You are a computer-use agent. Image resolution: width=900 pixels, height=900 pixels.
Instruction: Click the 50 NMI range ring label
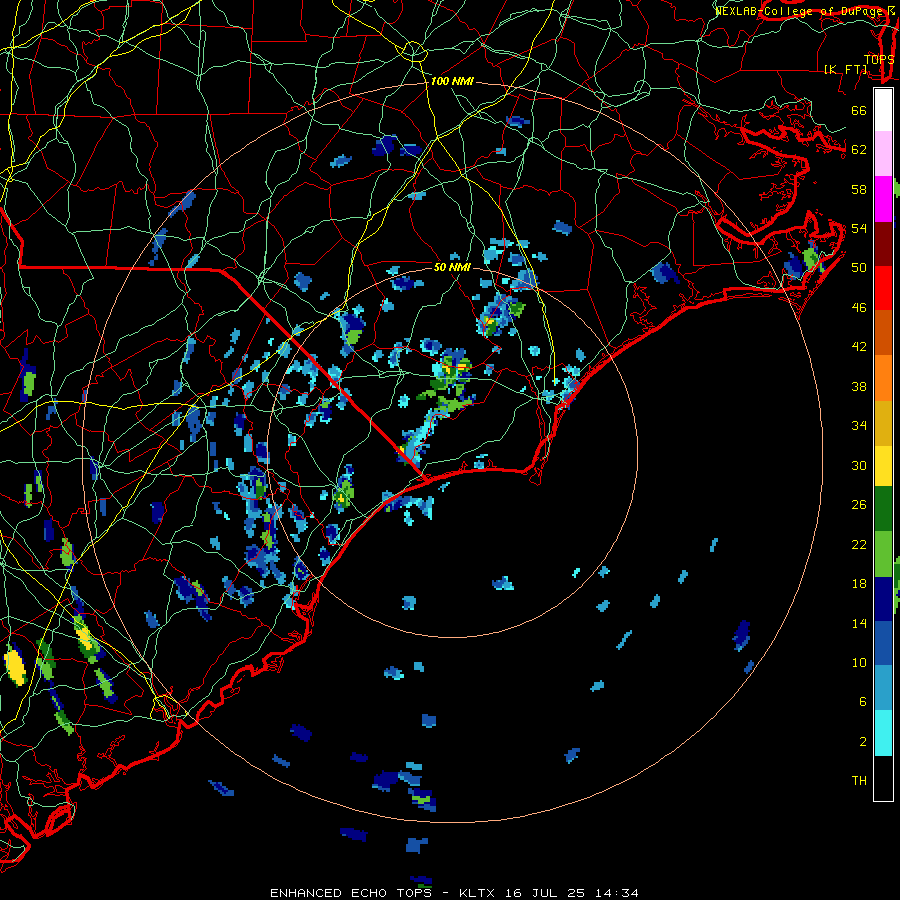pyautogui.click(x=452, y=267)
